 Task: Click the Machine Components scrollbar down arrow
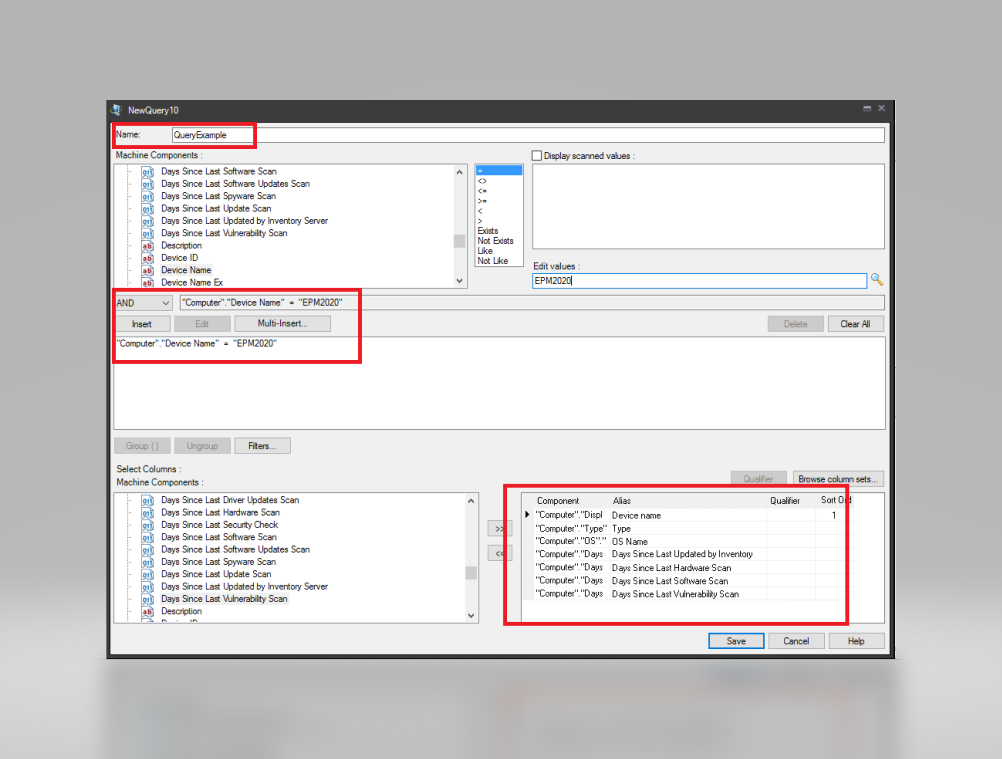[460, 280]
